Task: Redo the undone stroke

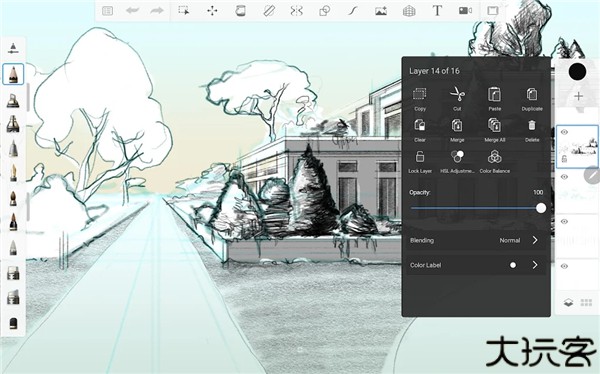Action: coord(157,11)
